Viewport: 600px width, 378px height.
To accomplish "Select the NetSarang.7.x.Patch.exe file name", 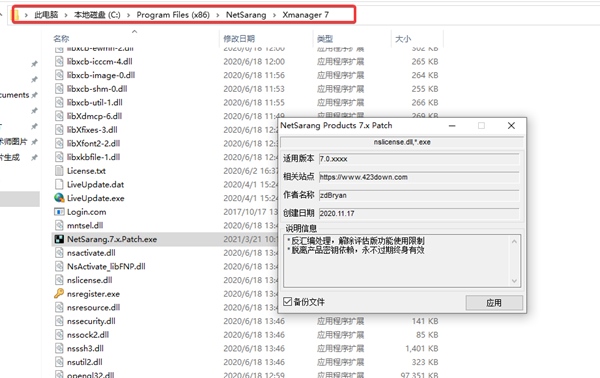I will 112,240.
